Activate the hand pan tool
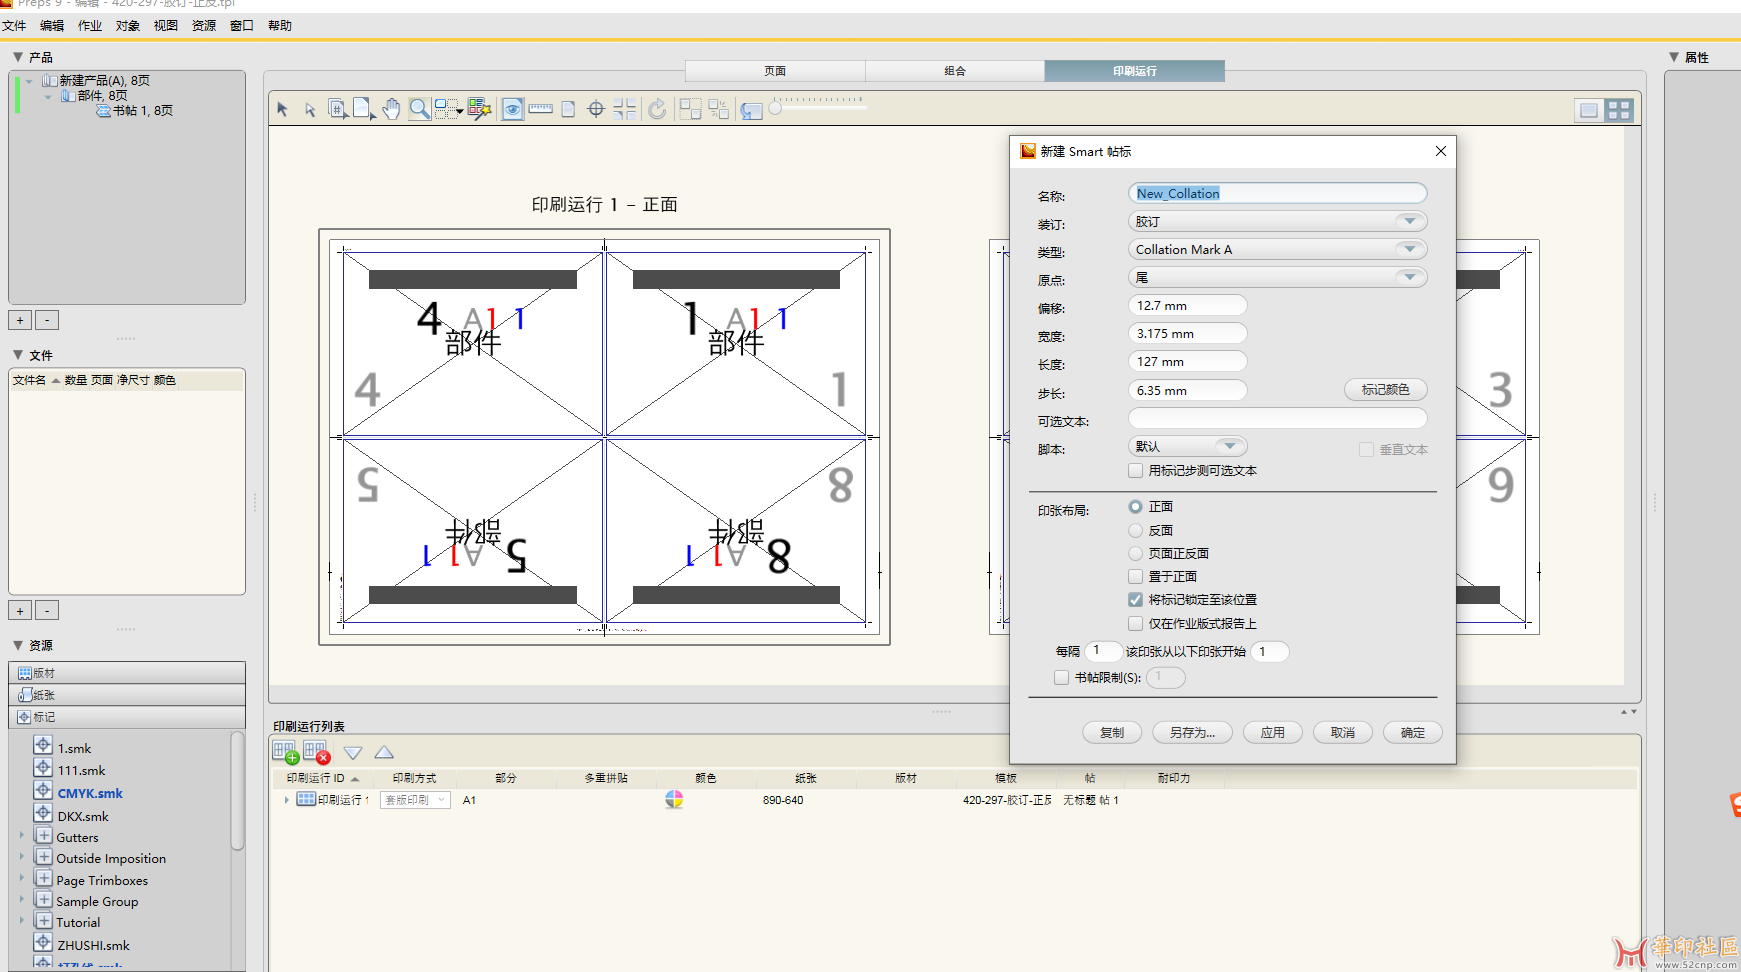The width and height of the screenshot is (1741, 972). click(x=391, y=109)
